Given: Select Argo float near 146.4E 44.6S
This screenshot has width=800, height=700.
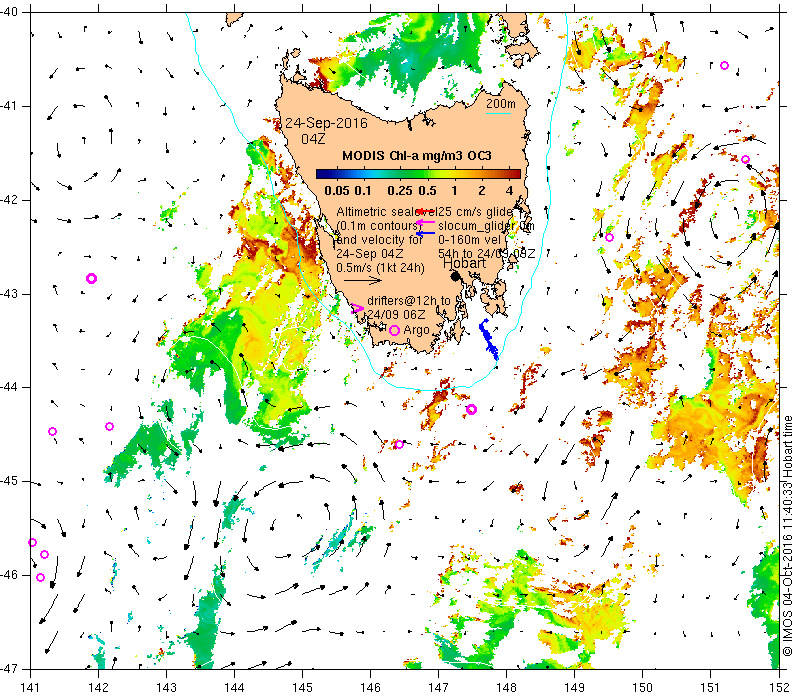Looking at the screenshot, I should coord(399,444).
